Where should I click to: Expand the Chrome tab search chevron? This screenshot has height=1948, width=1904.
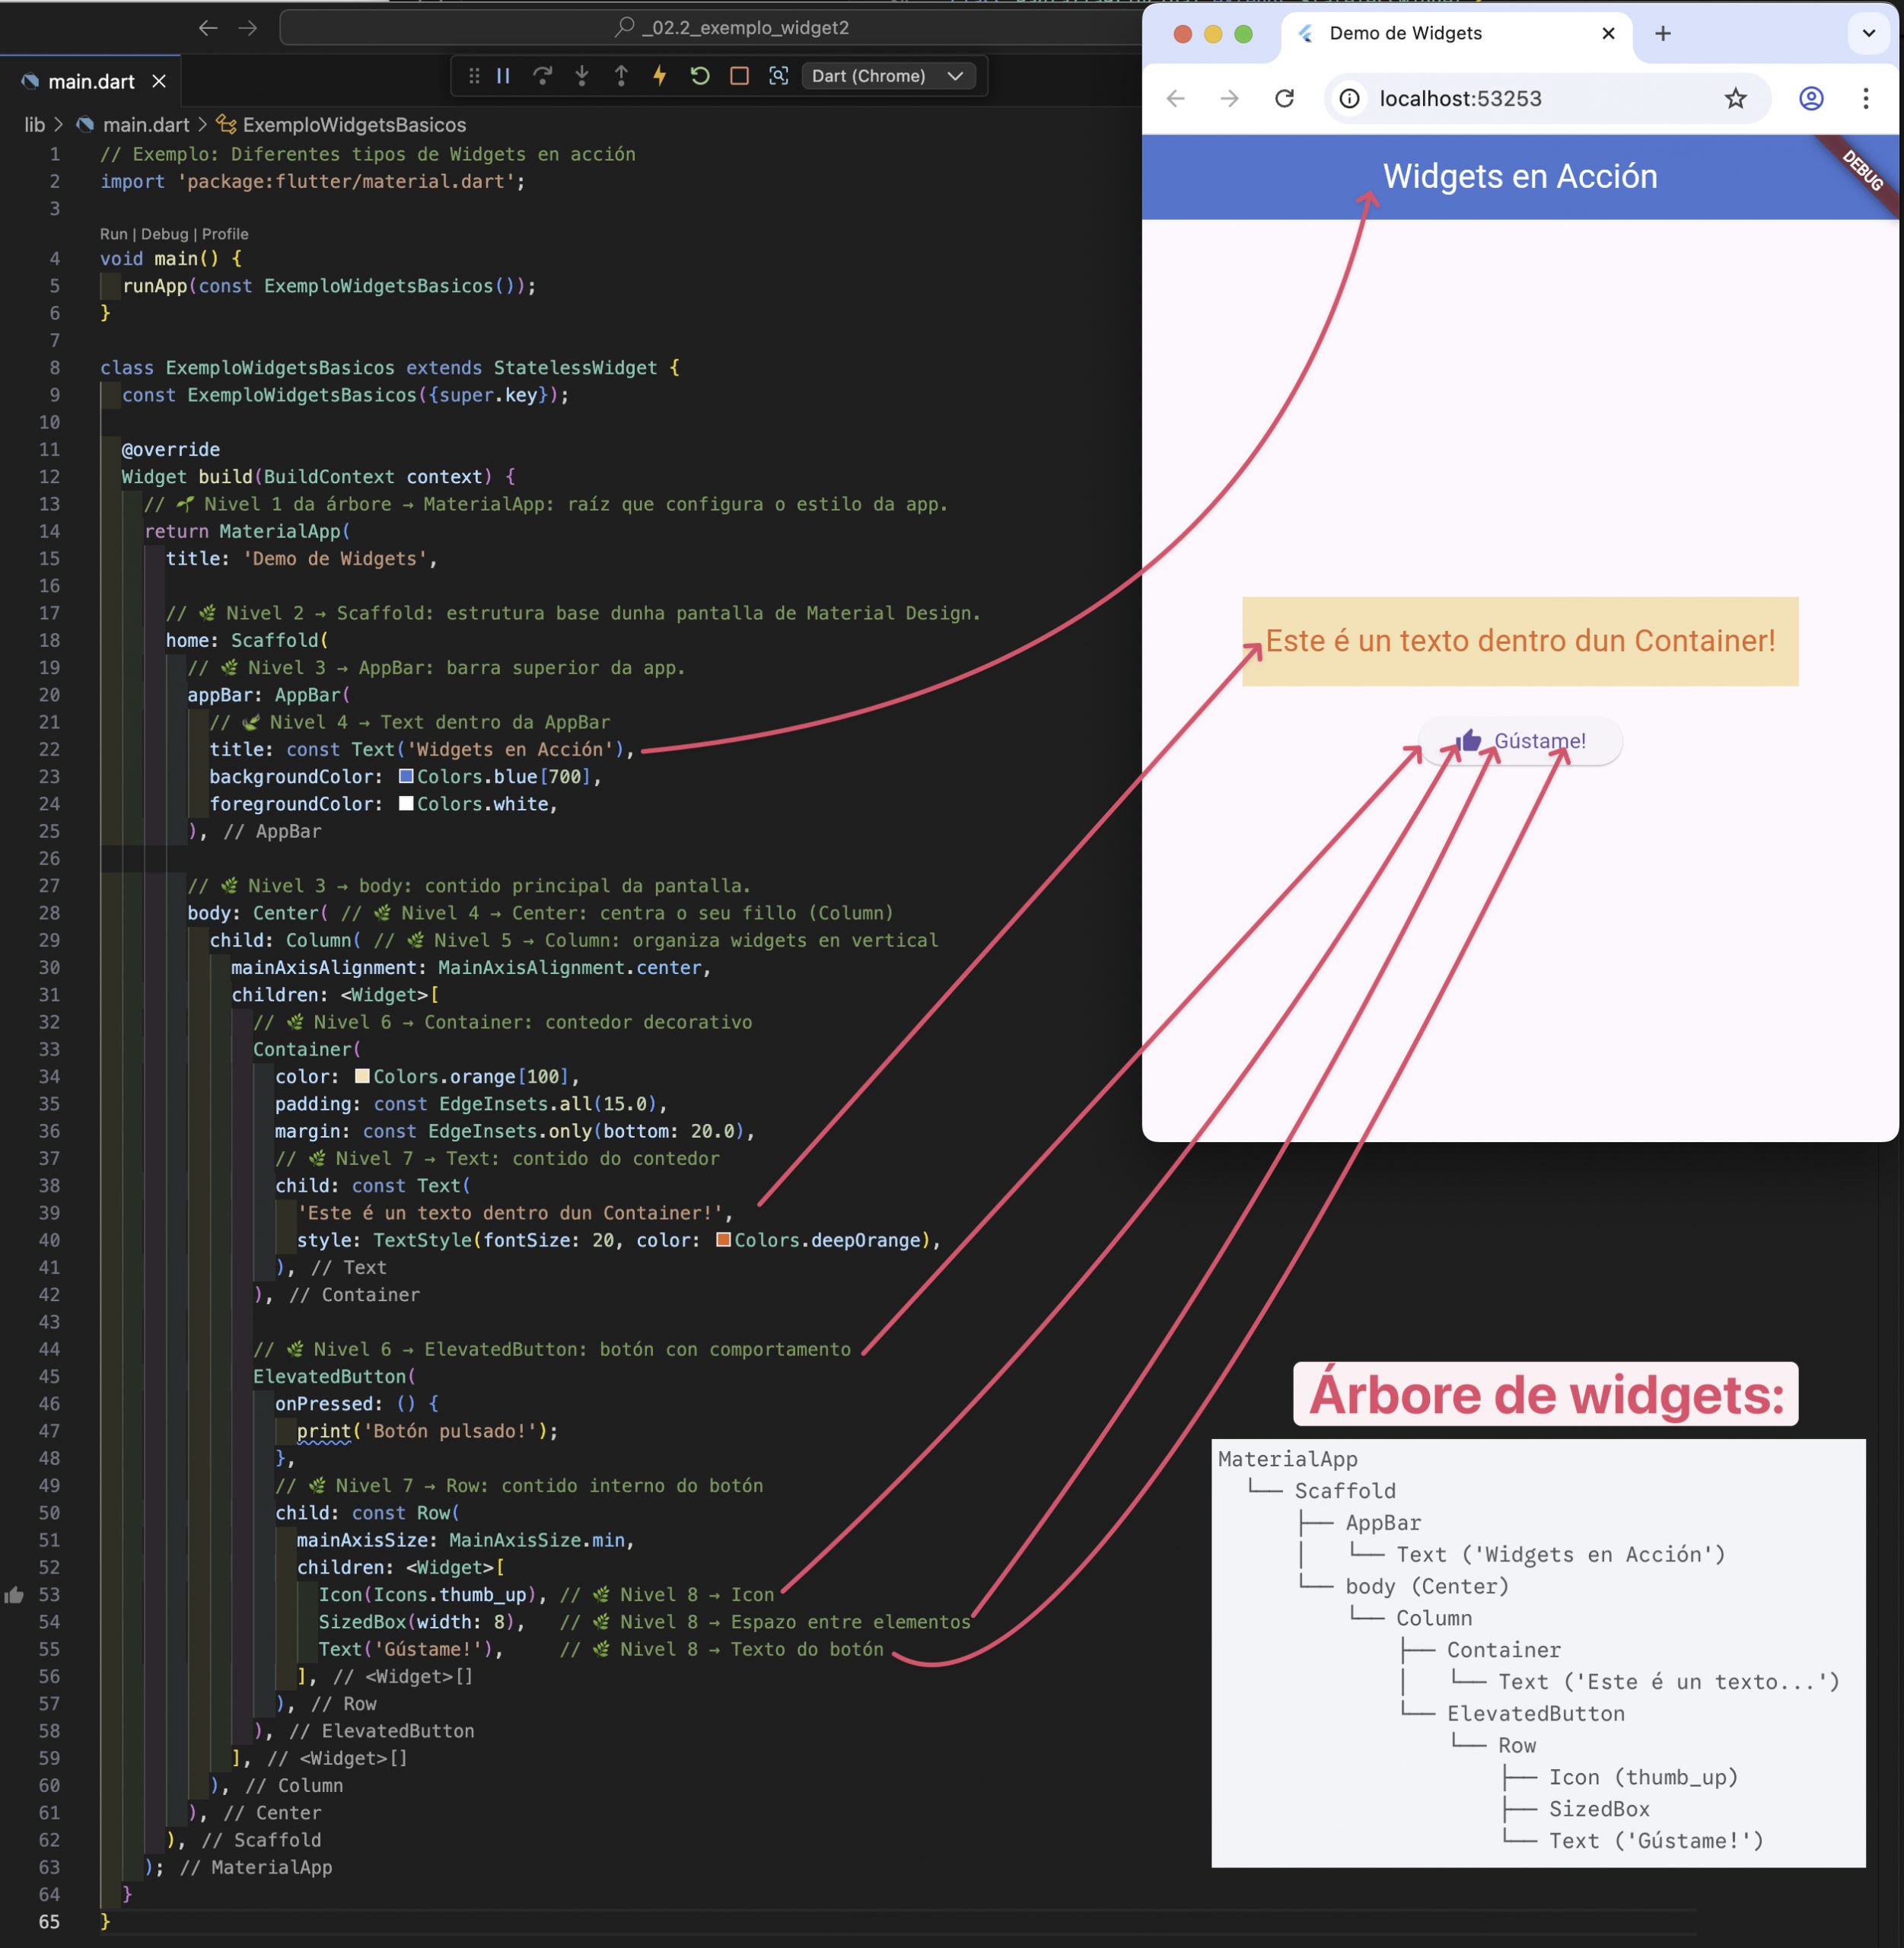point(1868,33)
